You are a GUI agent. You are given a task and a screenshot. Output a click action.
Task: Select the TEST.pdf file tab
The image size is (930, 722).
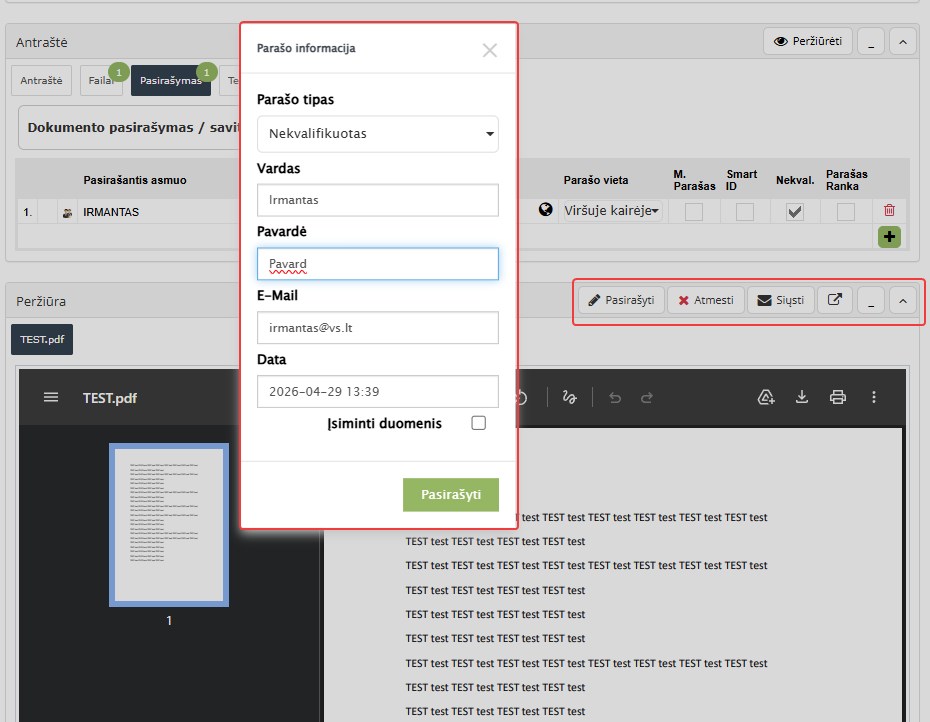pyautogui.click(x=42, y=340)
